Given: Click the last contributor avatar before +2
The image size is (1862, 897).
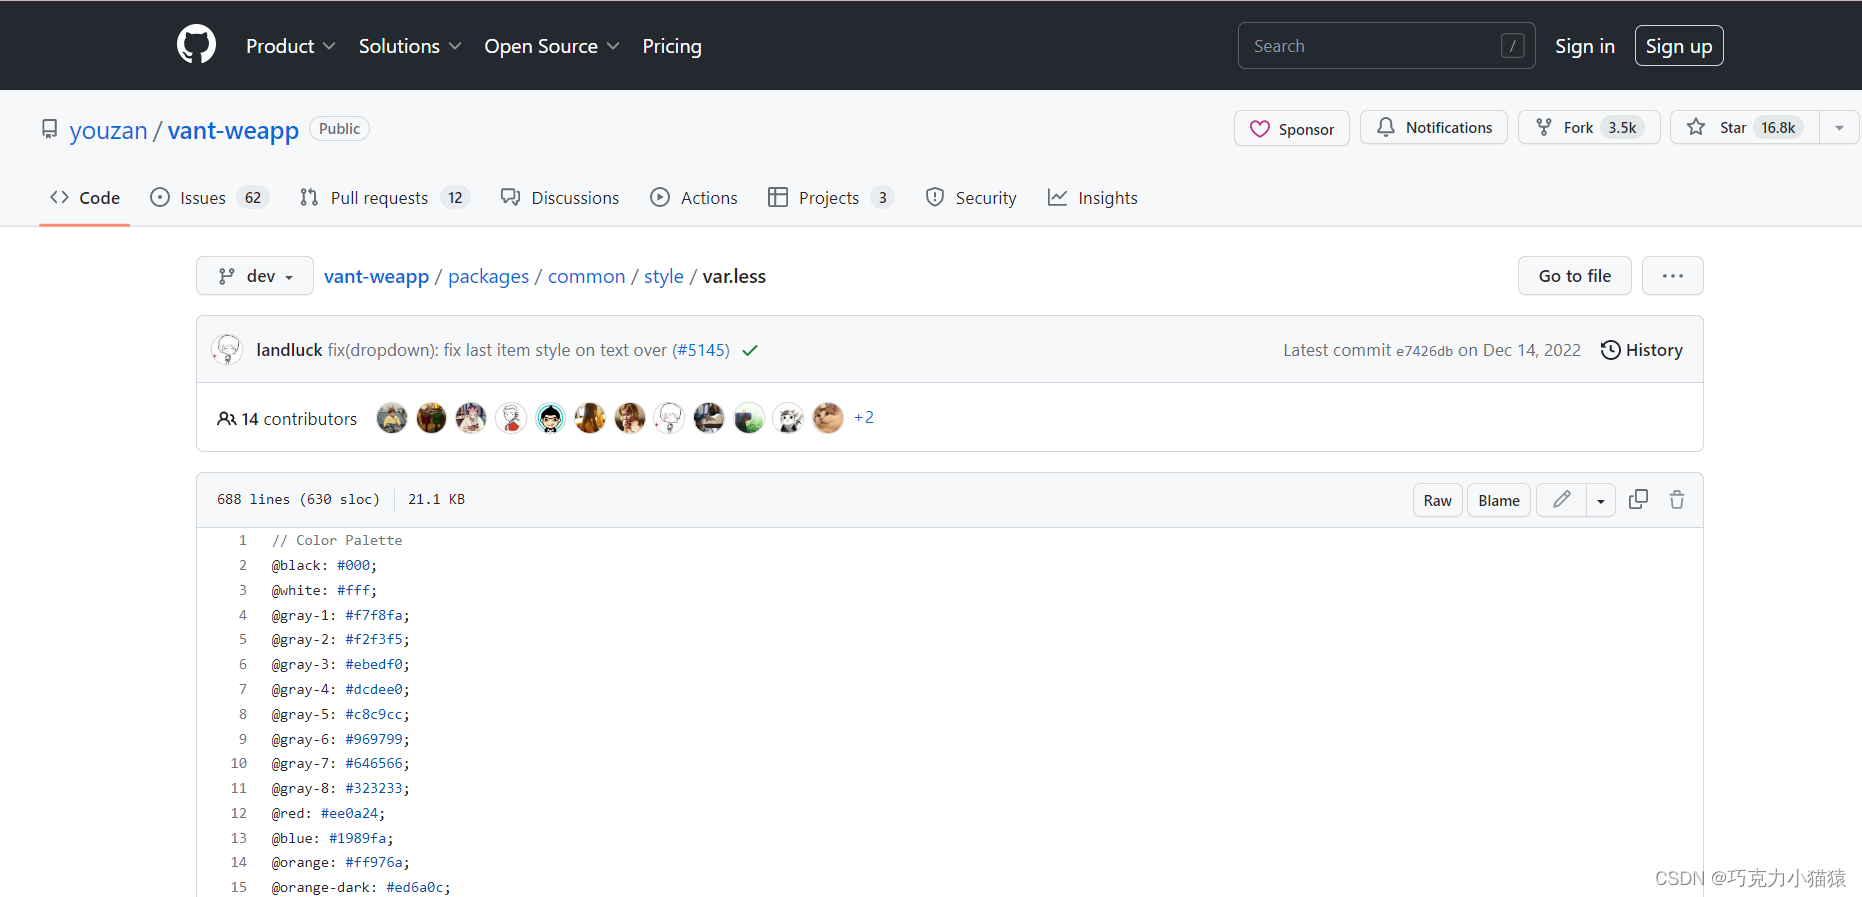Looking at the screenshot, I should coord(828,418).
